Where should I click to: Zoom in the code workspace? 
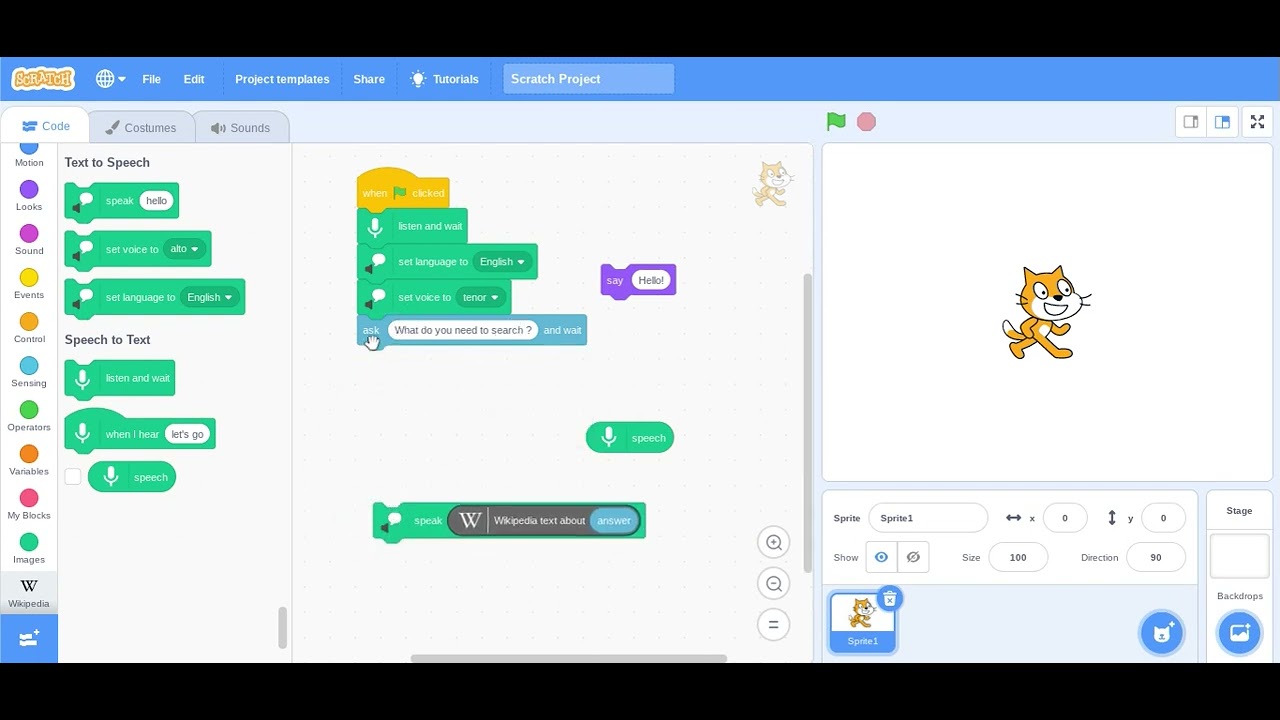point(773,542)
